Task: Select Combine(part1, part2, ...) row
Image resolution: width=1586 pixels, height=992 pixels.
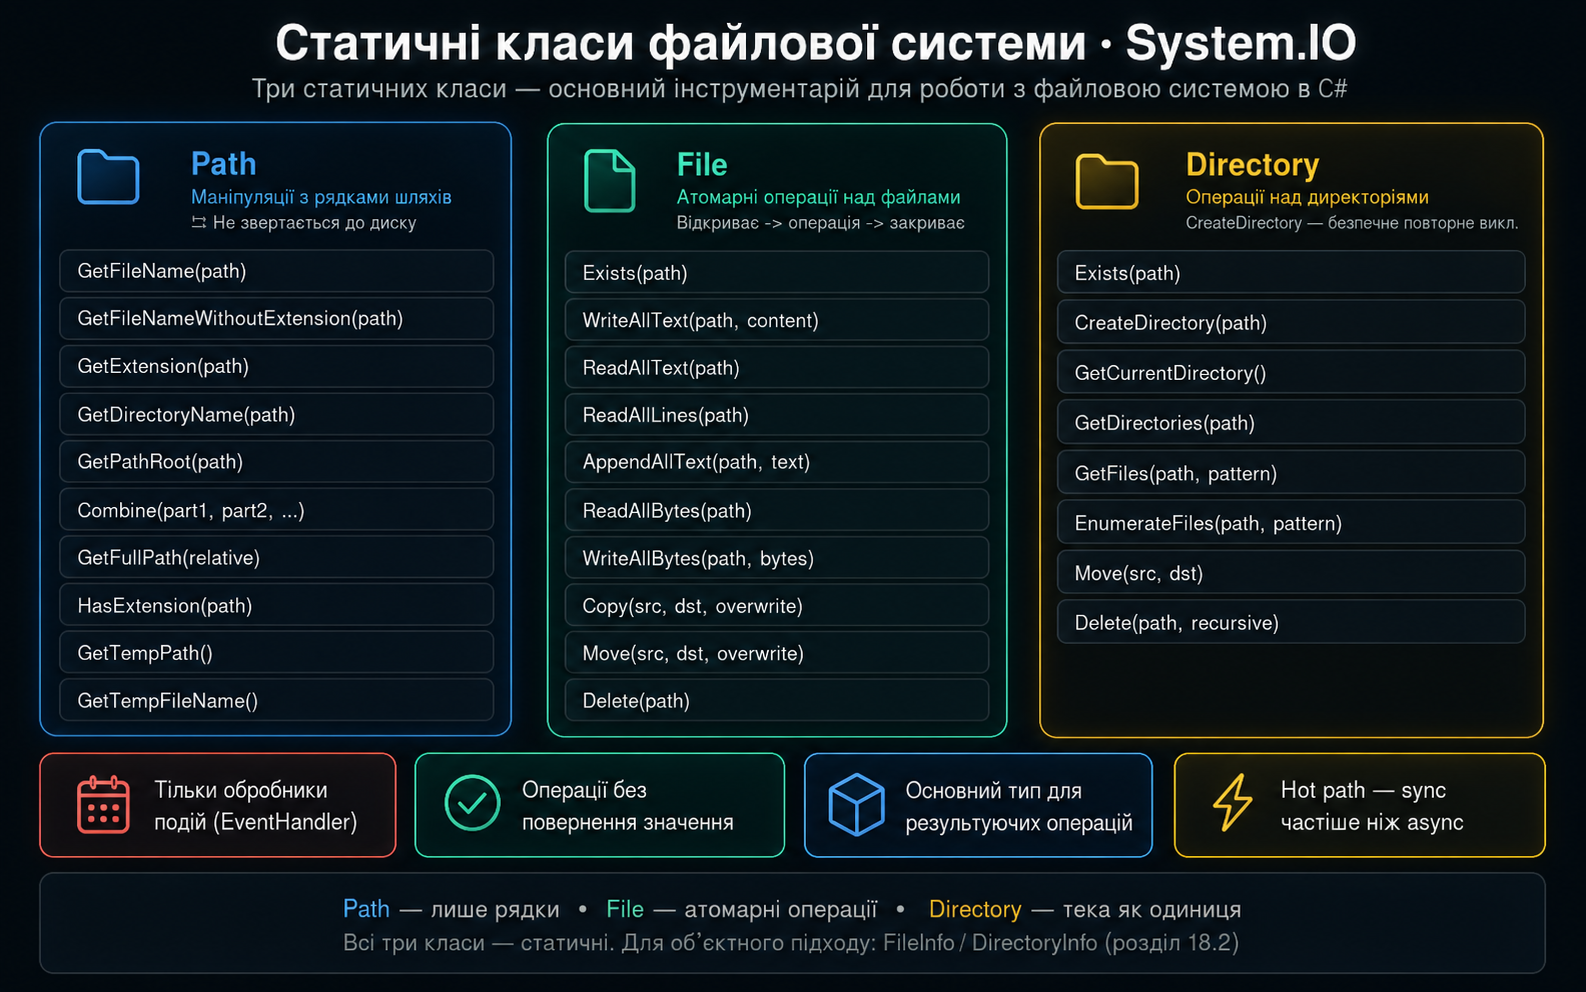Action: pyautogui.click(x=276, y=510)
